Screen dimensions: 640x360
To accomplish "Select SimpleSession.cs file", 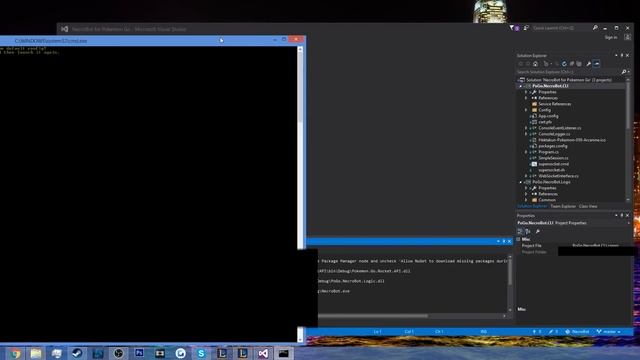I will (x=553, y=158).
